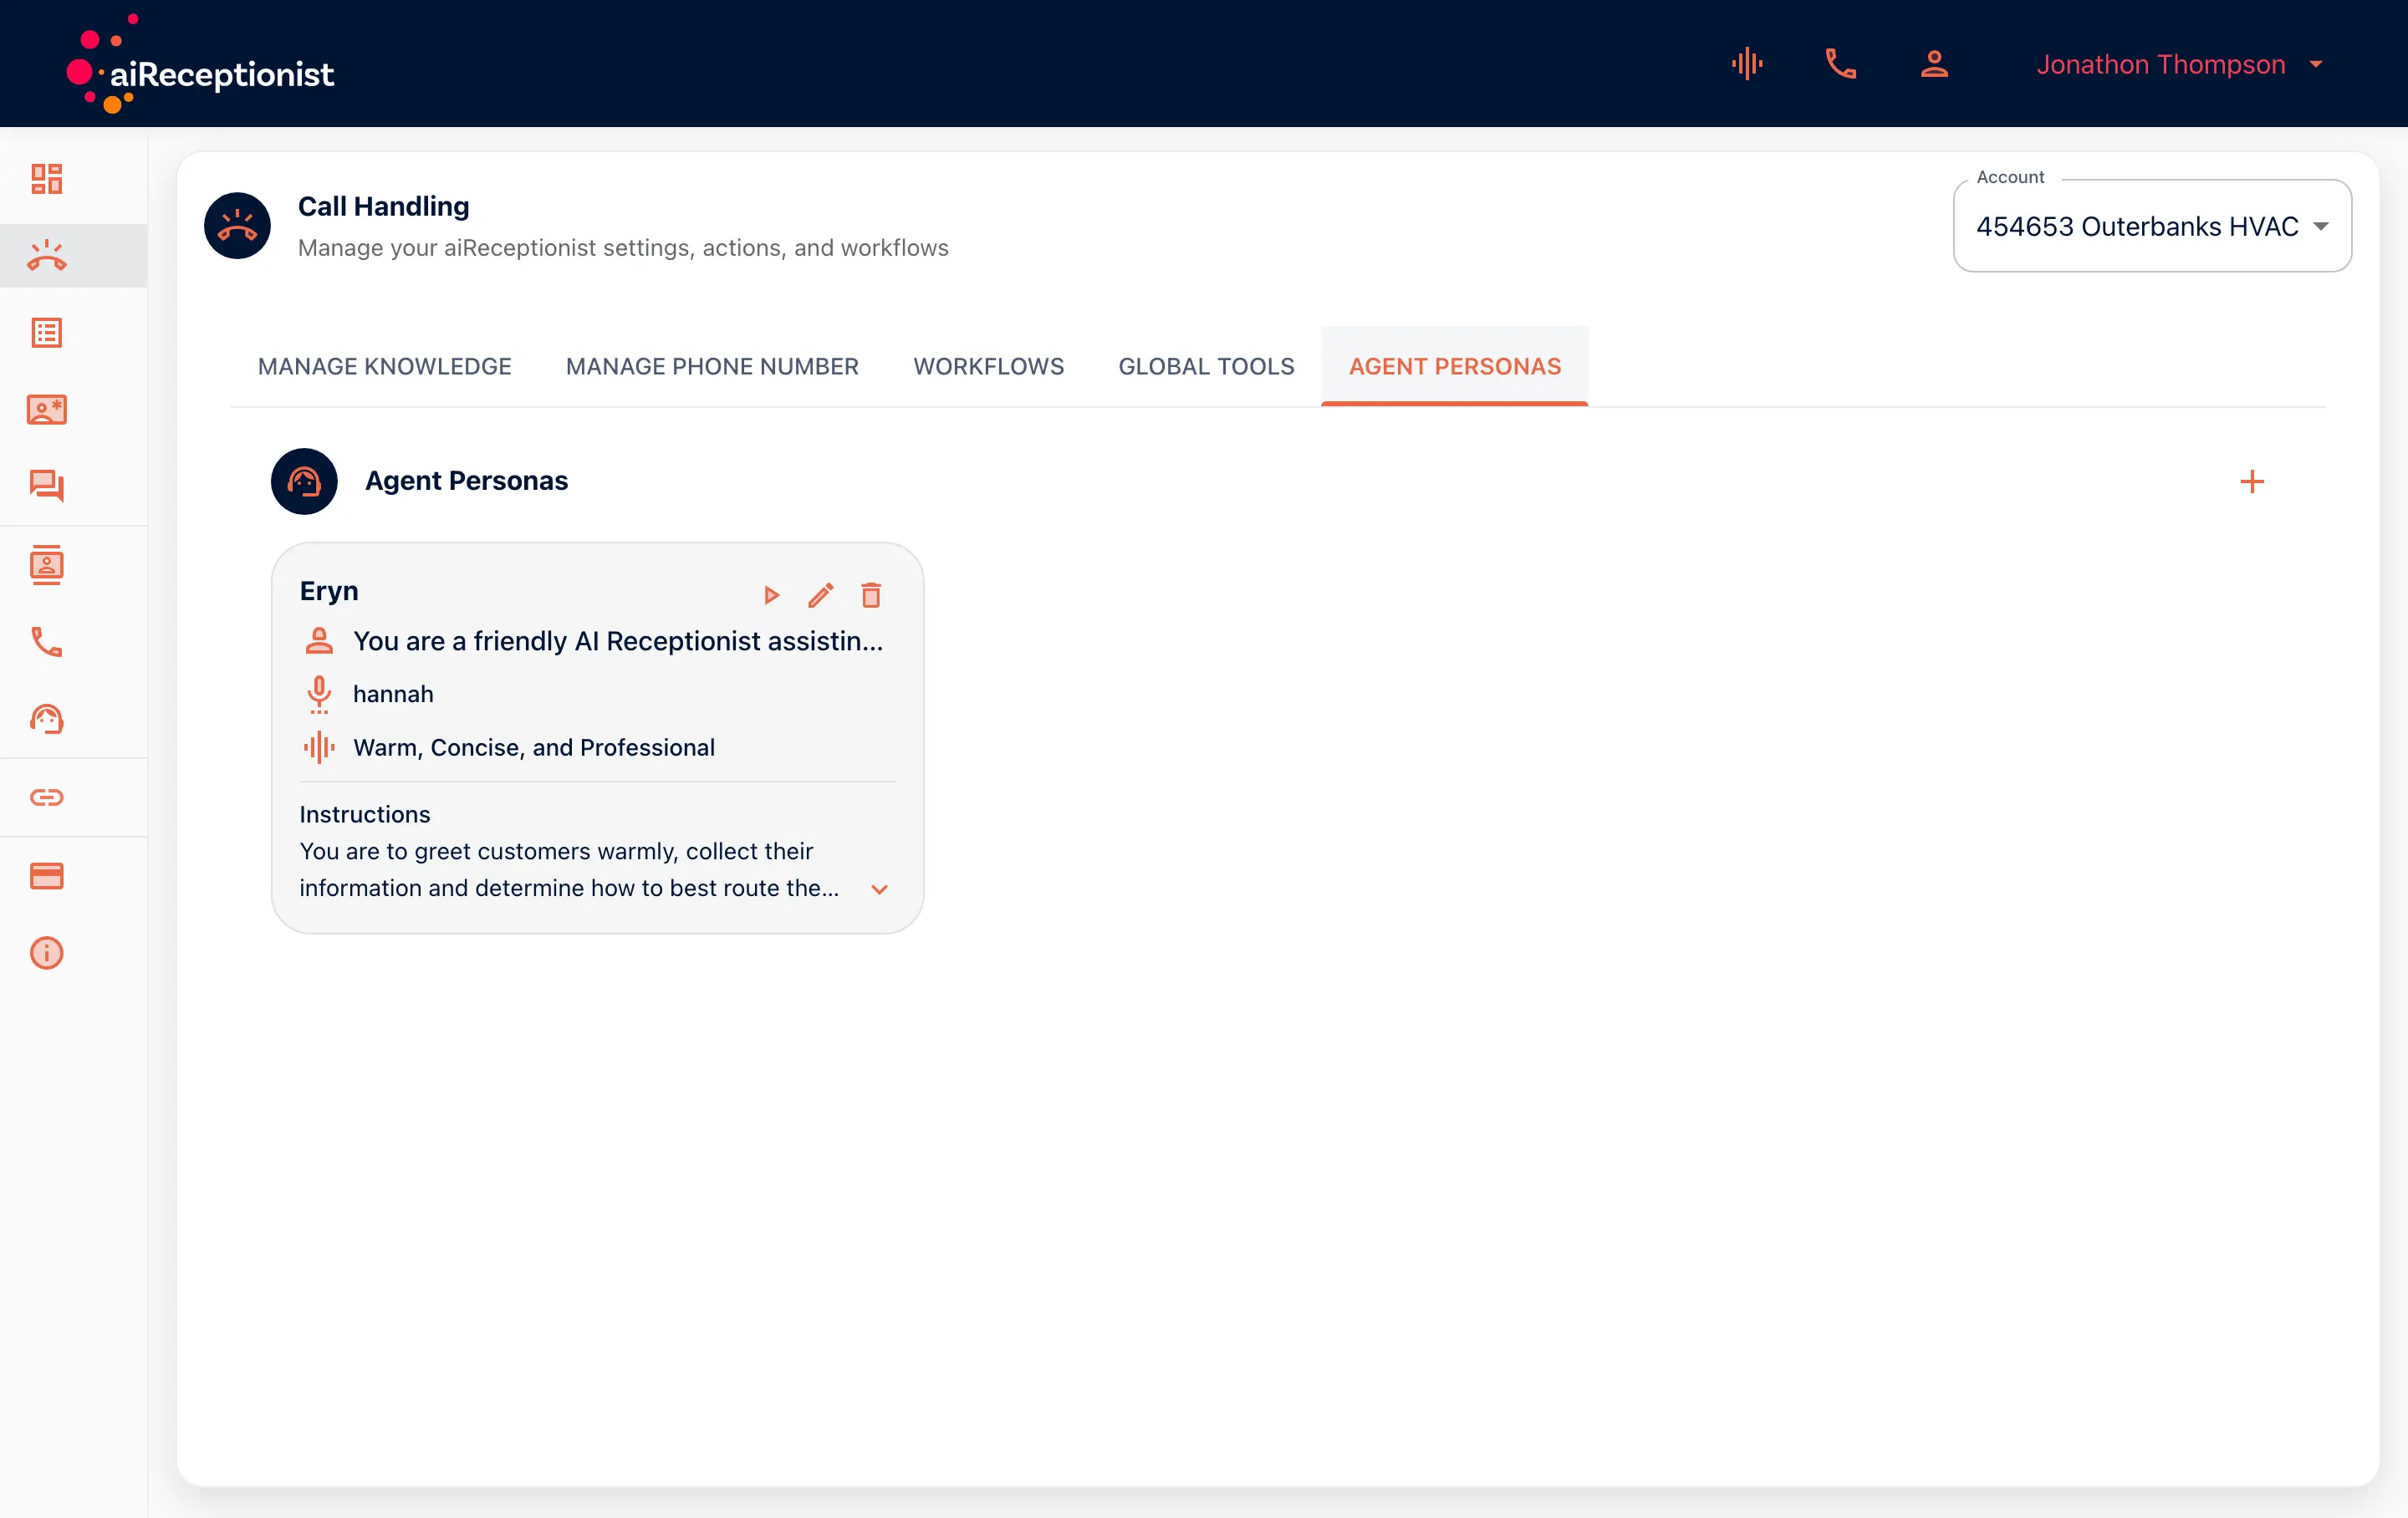Add a new agent persona
This screenshot has height=1518, width=2408.
click(2251, 481)
